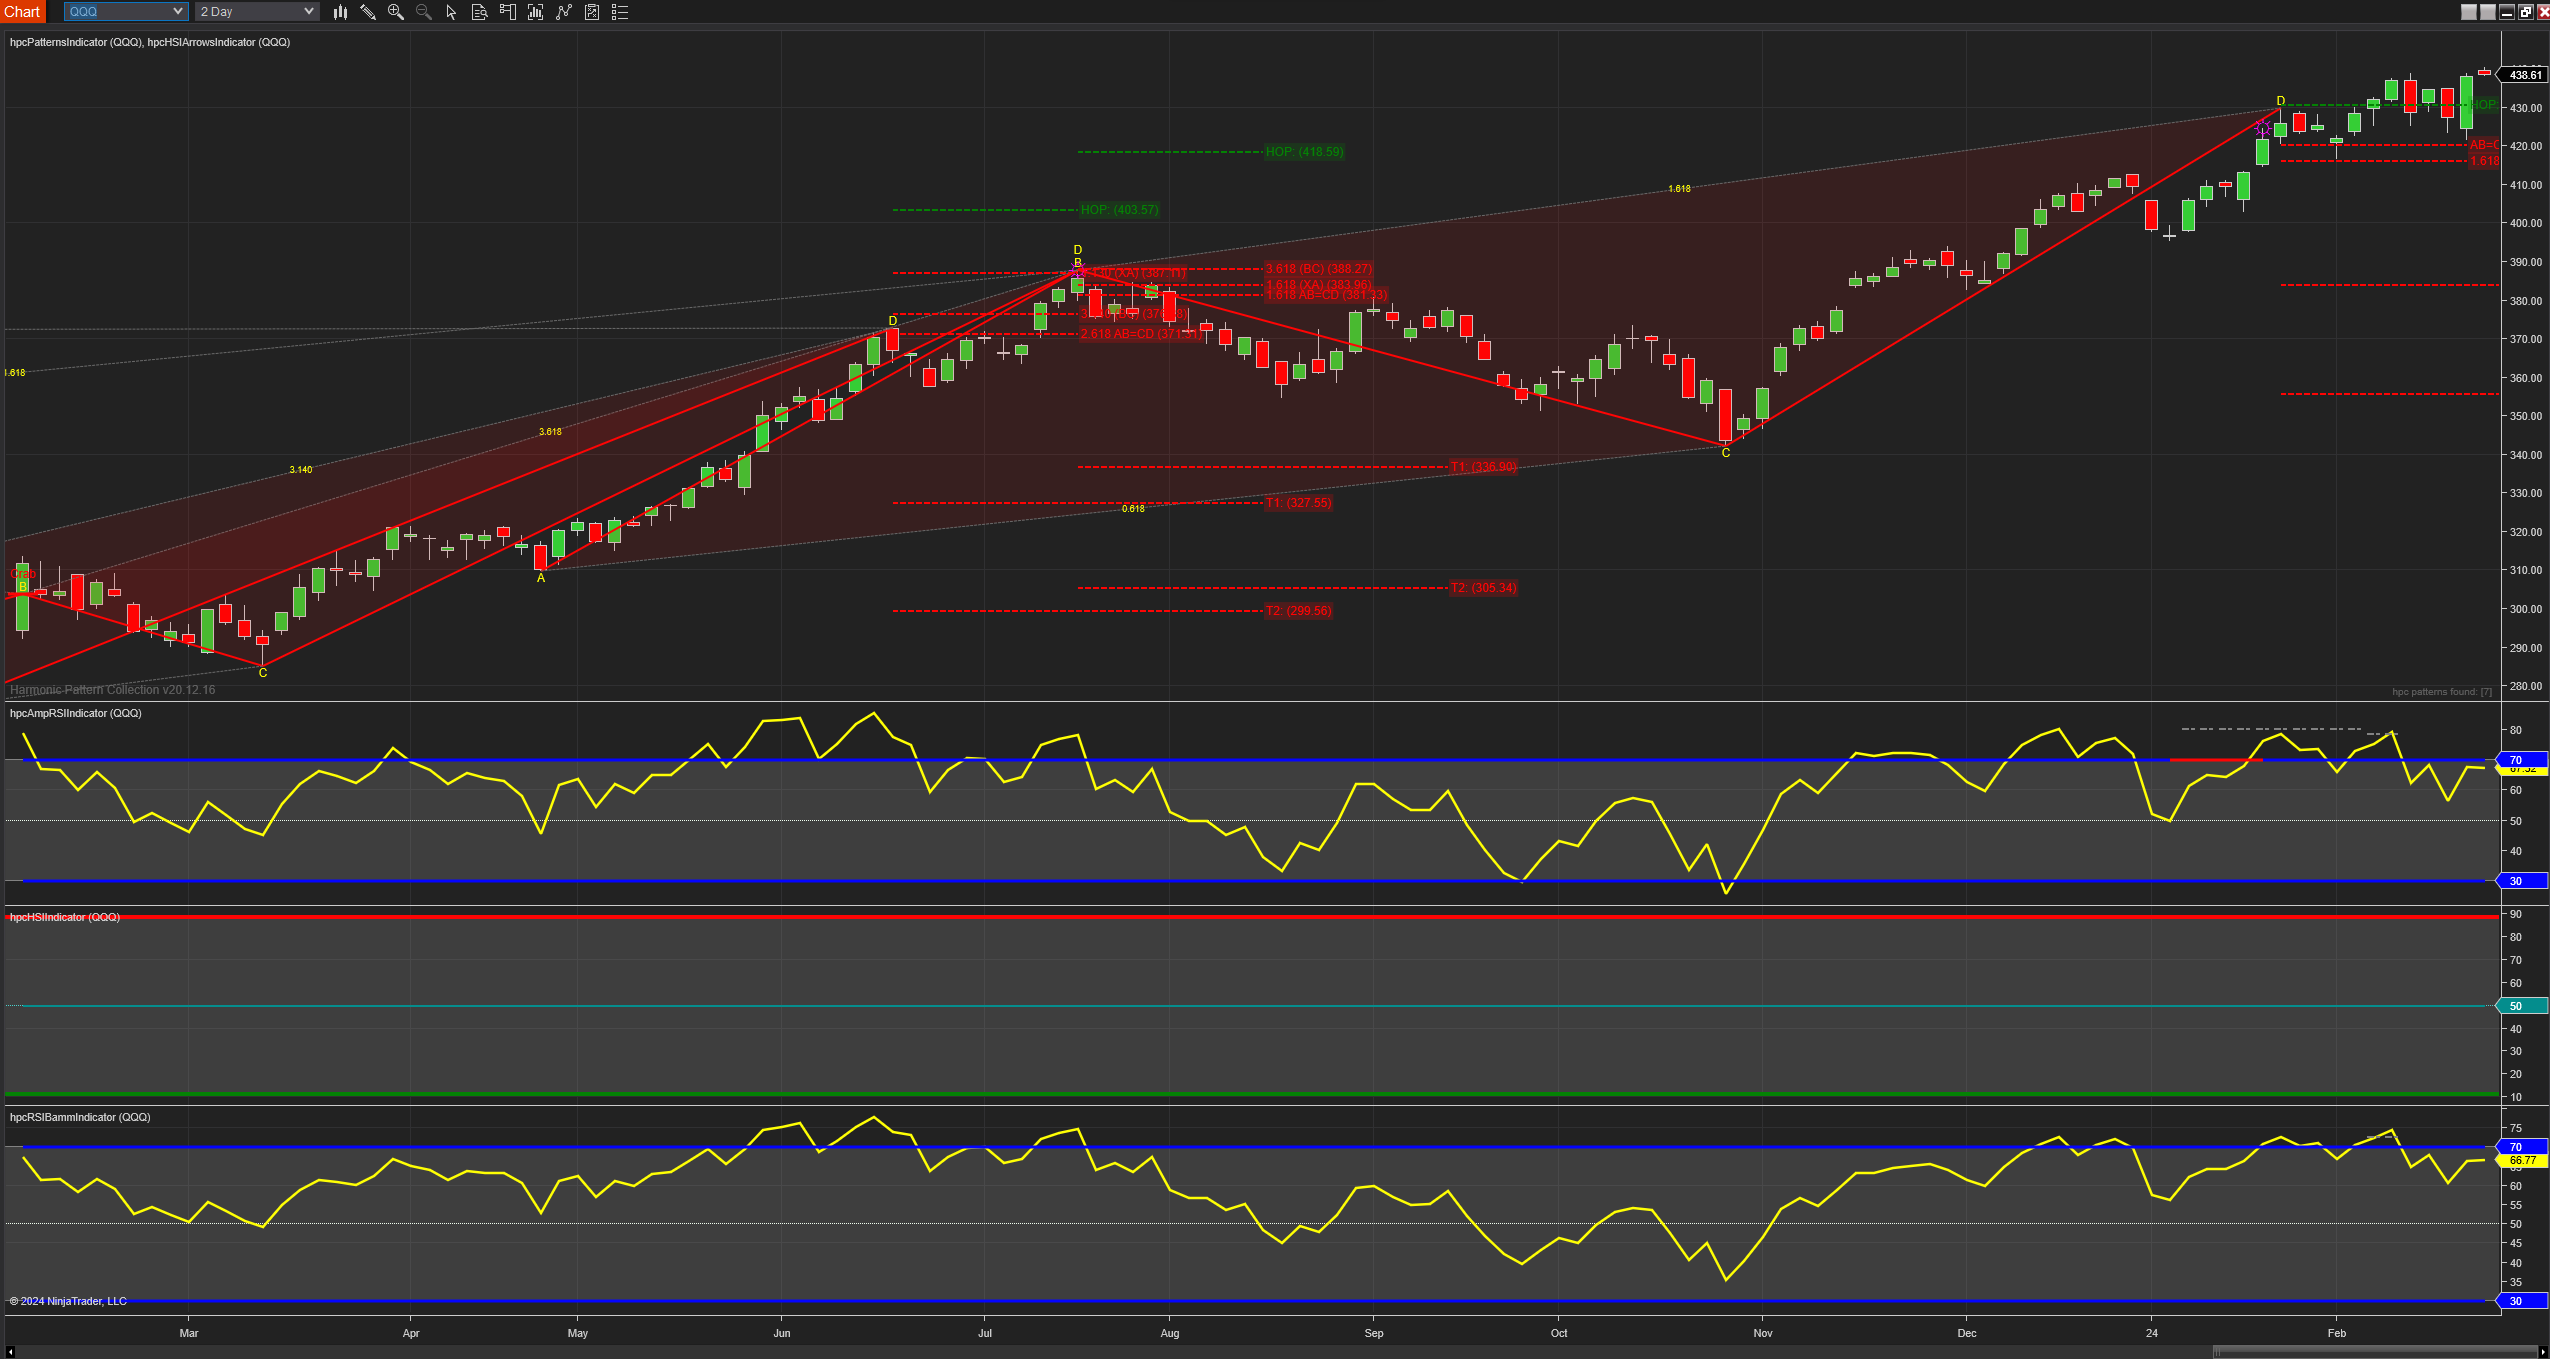Click the first gray link swatch button

pos(2468,12)
